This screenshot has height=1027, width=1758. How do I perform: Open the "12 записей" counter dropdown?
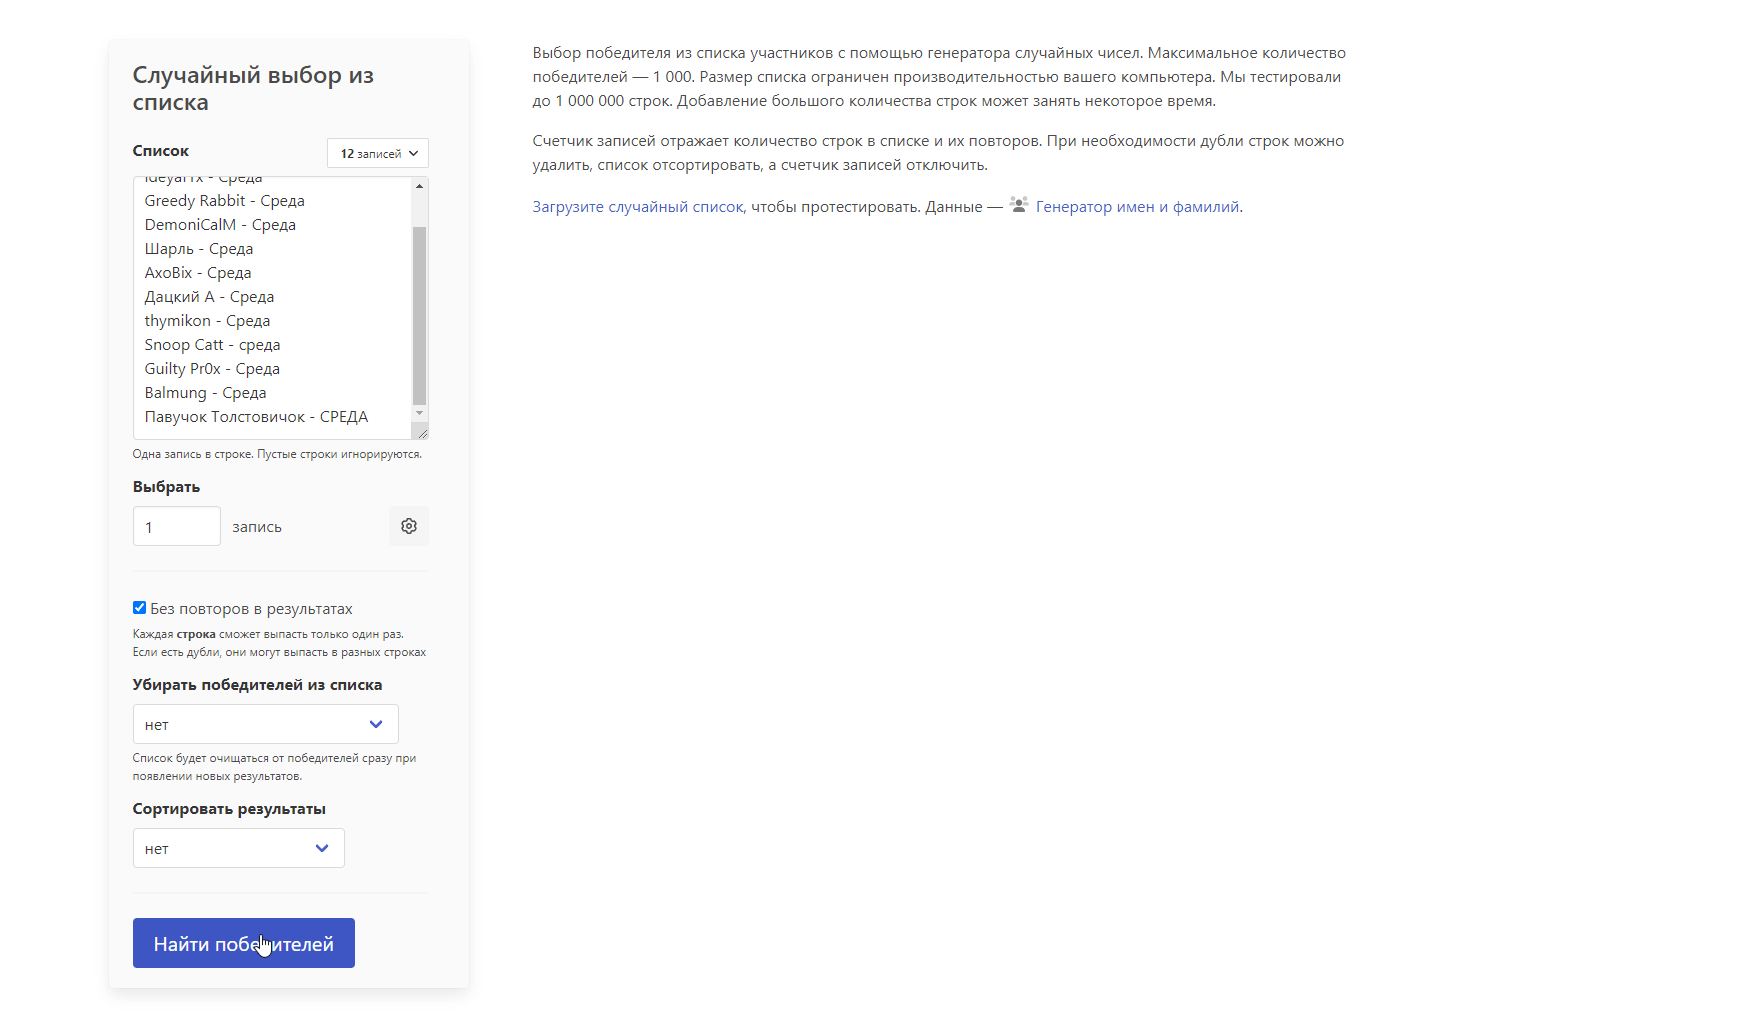pos(378,153)
